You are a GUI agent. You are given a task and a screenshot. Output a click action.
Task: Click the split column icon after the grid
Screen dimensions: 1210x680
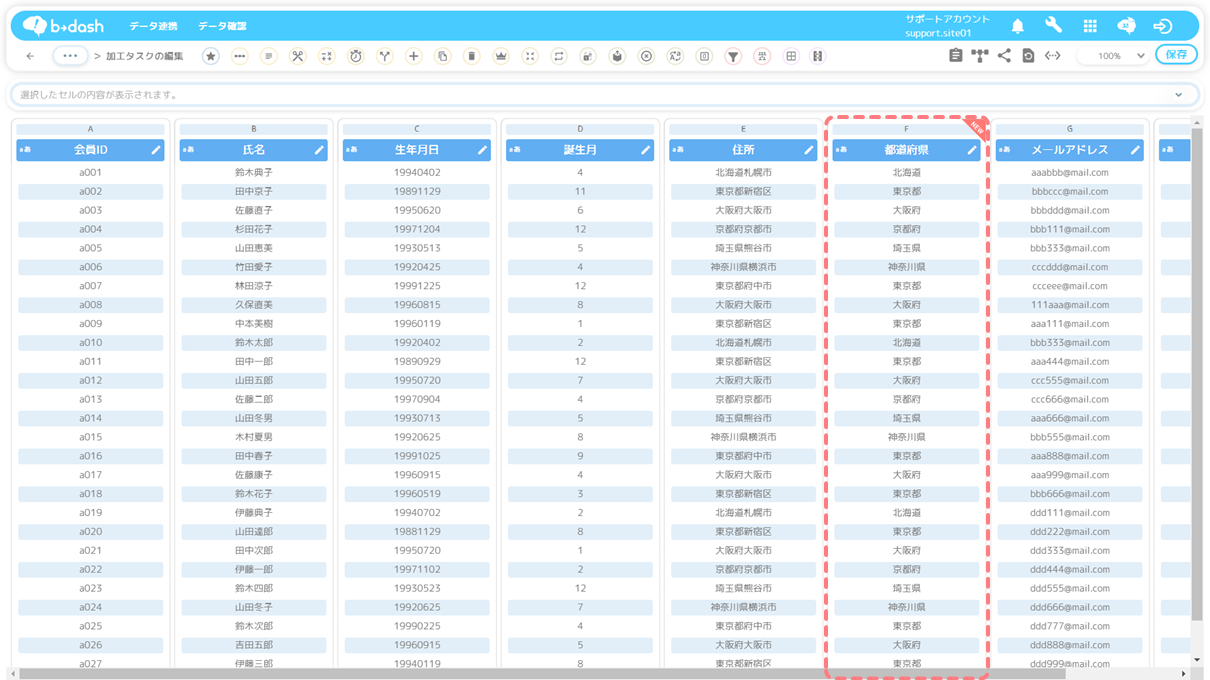pyautogui.click(x=818, y=56)
